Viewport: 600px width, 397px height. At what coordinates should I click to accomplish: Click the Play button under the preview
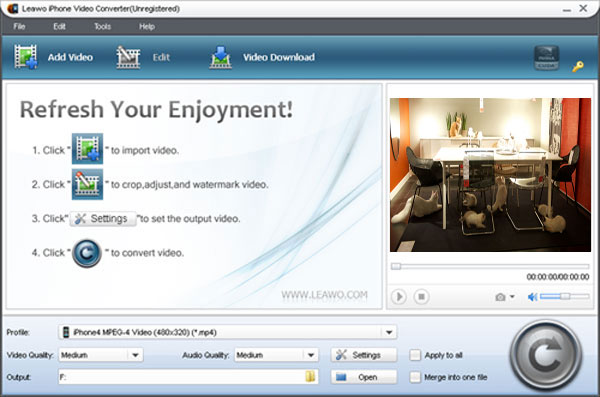pos(399,297)
